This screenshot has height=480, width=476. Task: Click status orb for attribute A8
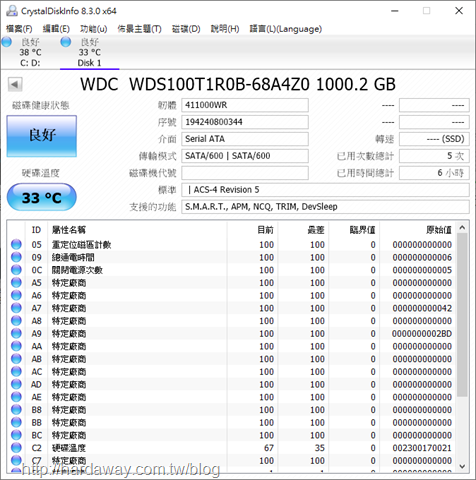(x=16, y=321)
